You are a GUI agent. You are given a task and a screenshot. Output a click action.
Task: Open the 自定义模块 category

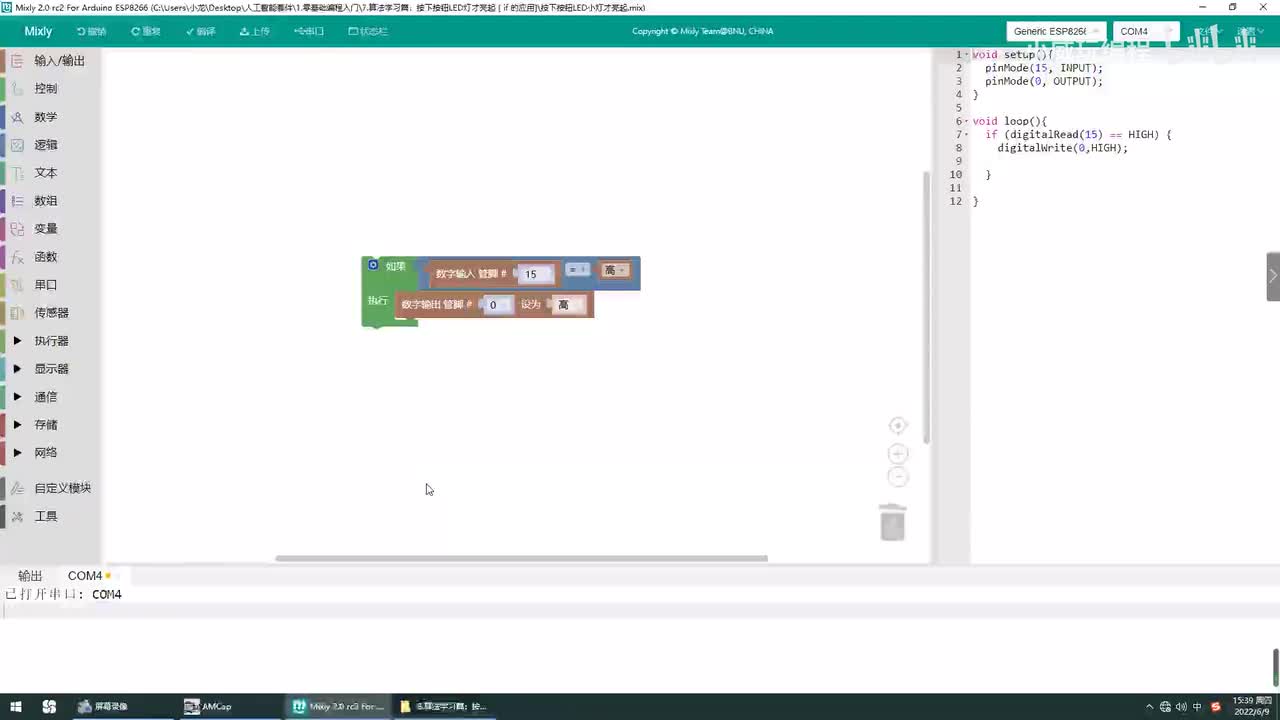point(50,488)
